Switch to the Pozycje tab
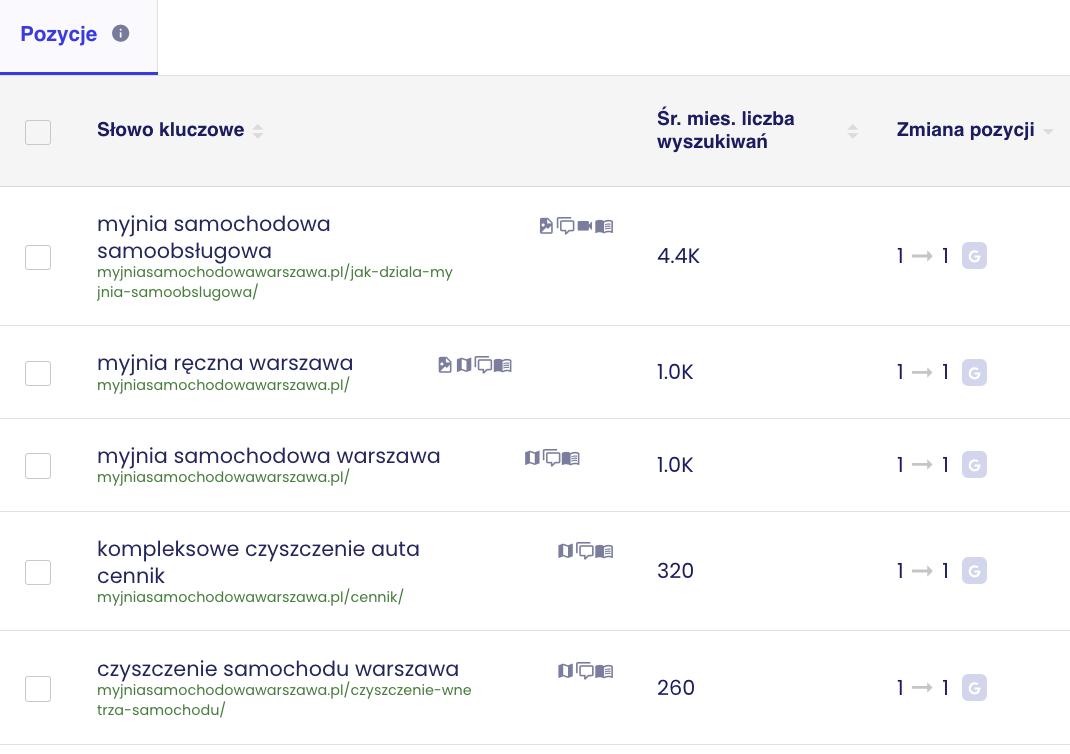This screenshot has height=754, width=1070. click(59, 33)
